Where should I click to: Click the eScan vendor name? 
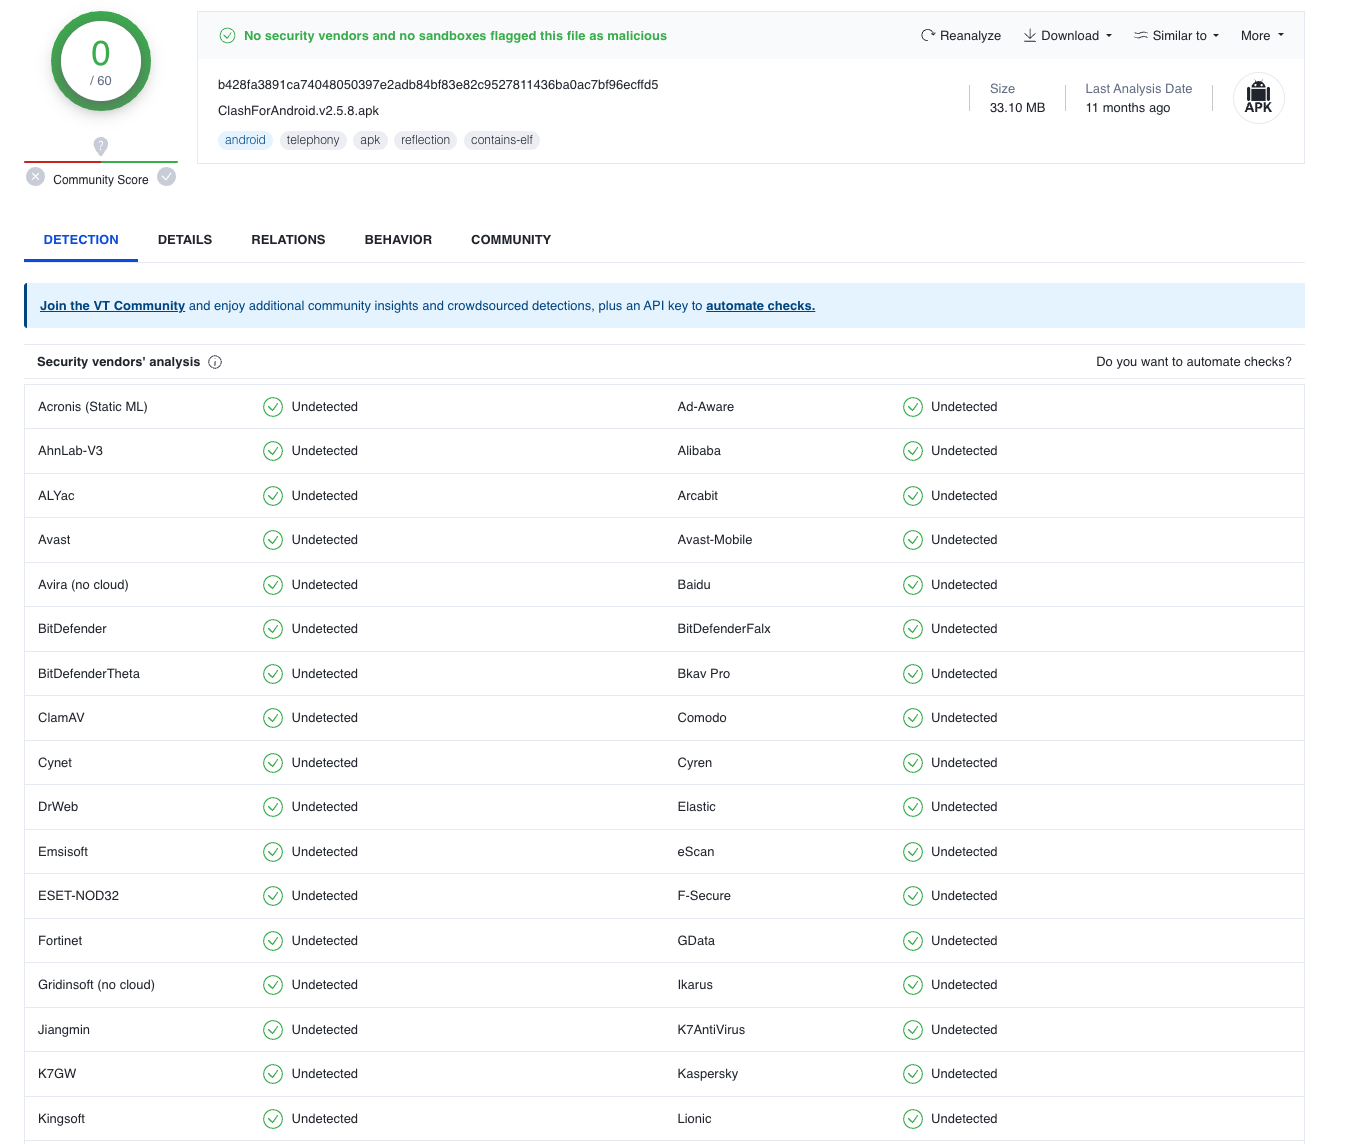[696, 852]
